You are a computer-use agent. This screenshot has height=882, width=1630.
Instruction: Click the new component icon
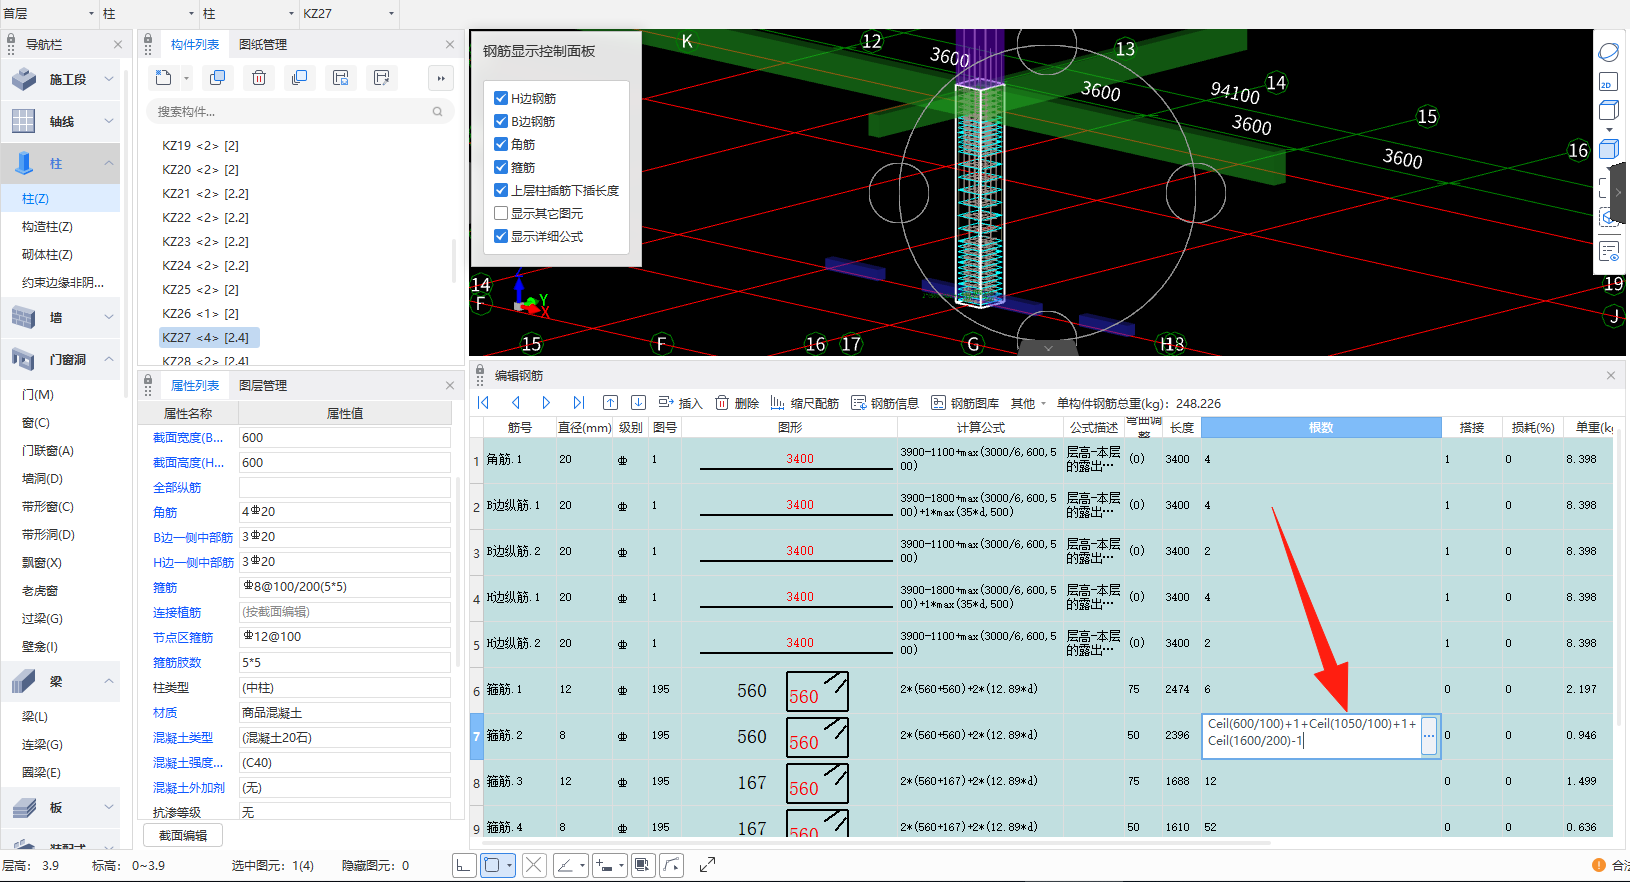tap(164, 78)
